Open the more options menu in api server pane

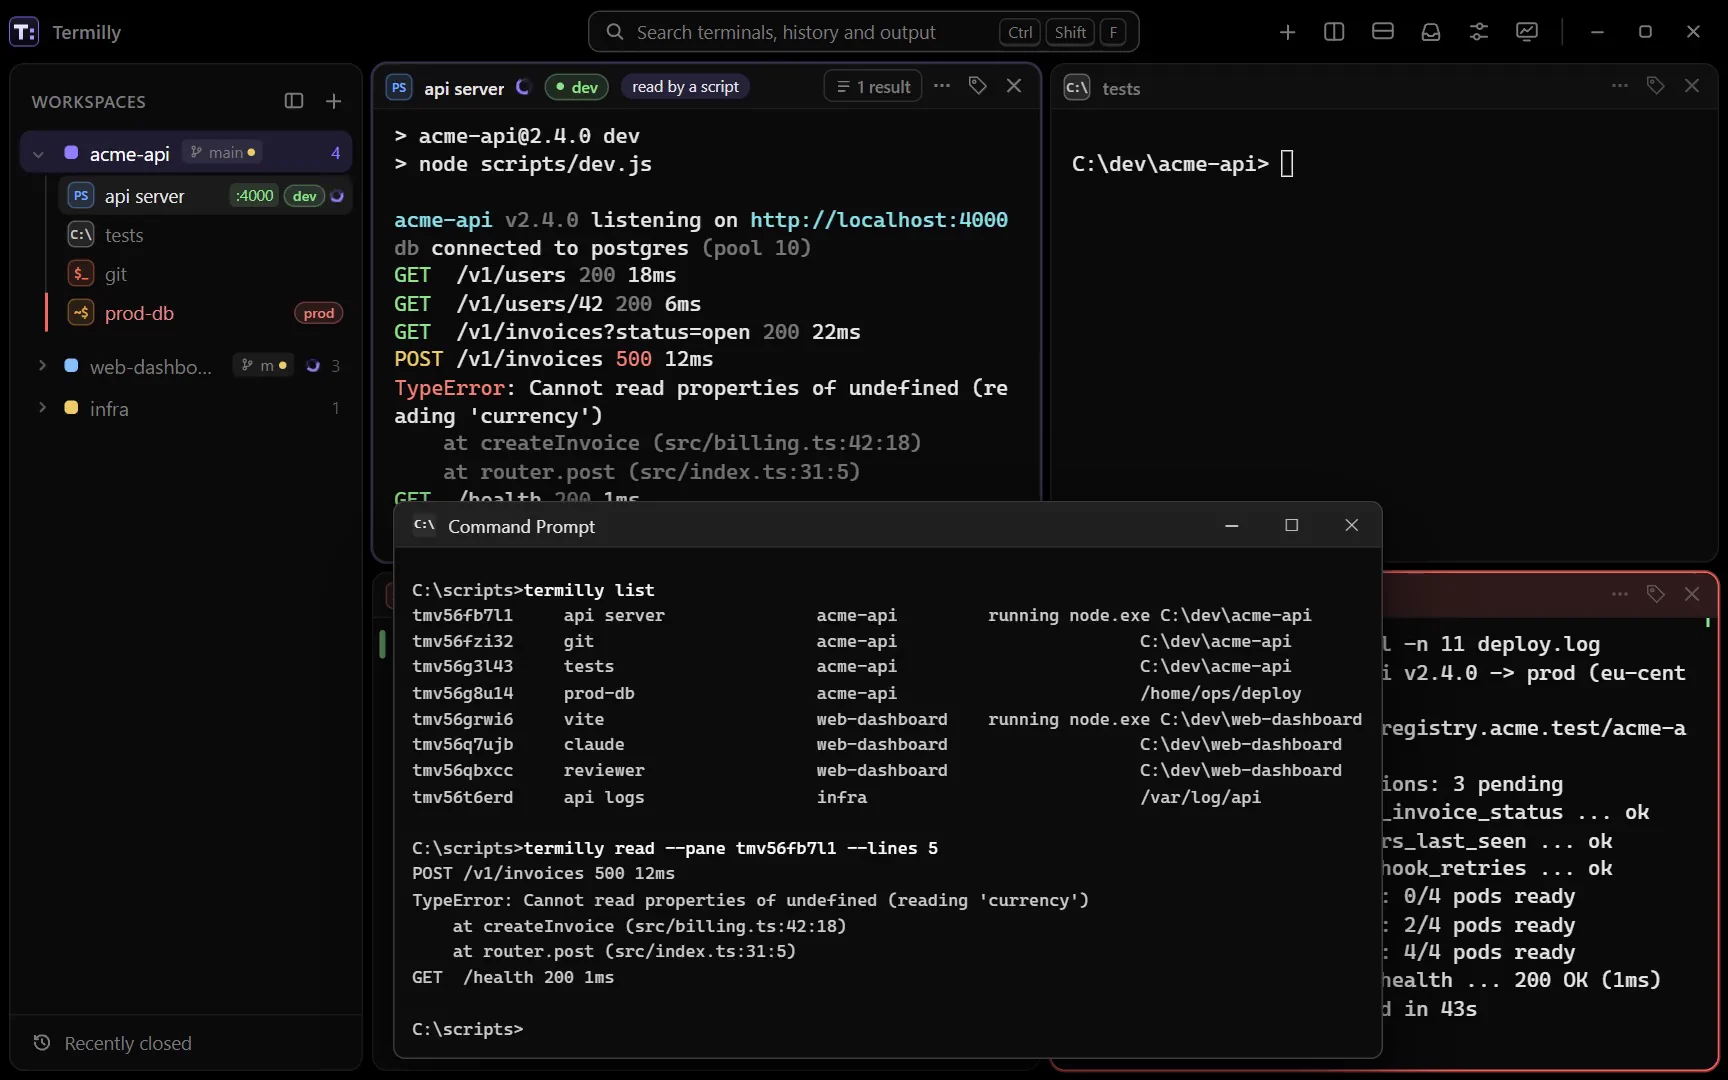coord(942,86)
